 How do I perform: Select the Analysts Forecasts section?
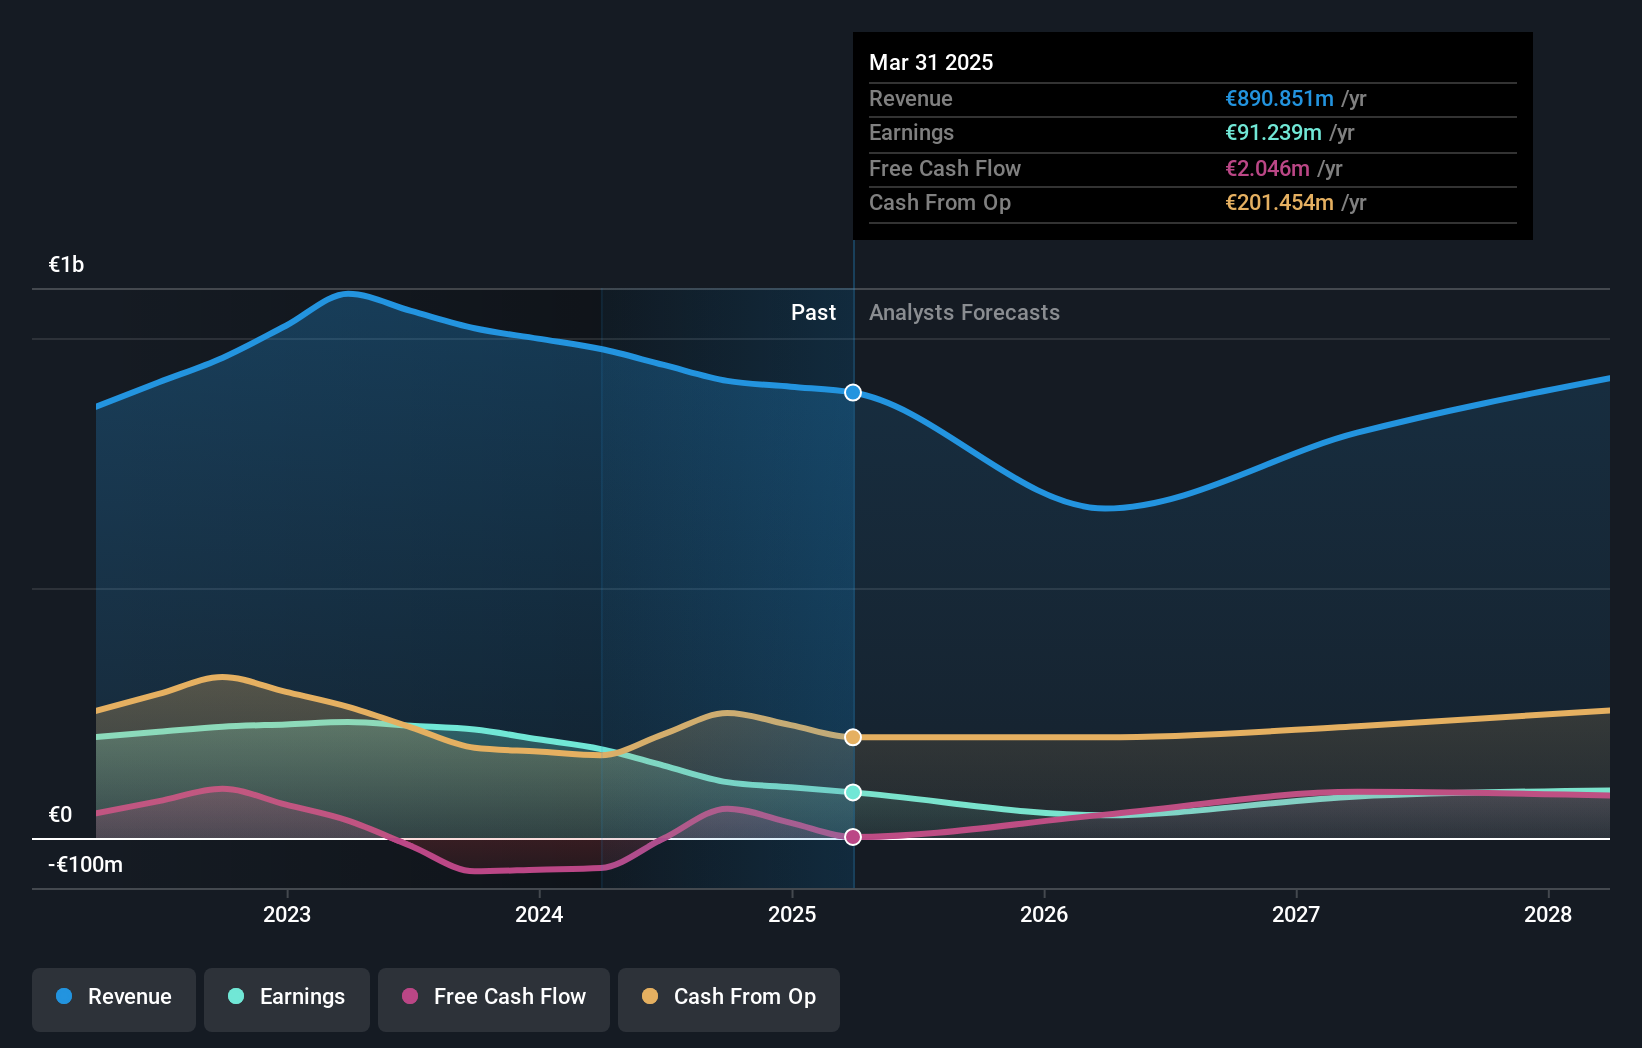click(x=963, y=312)
